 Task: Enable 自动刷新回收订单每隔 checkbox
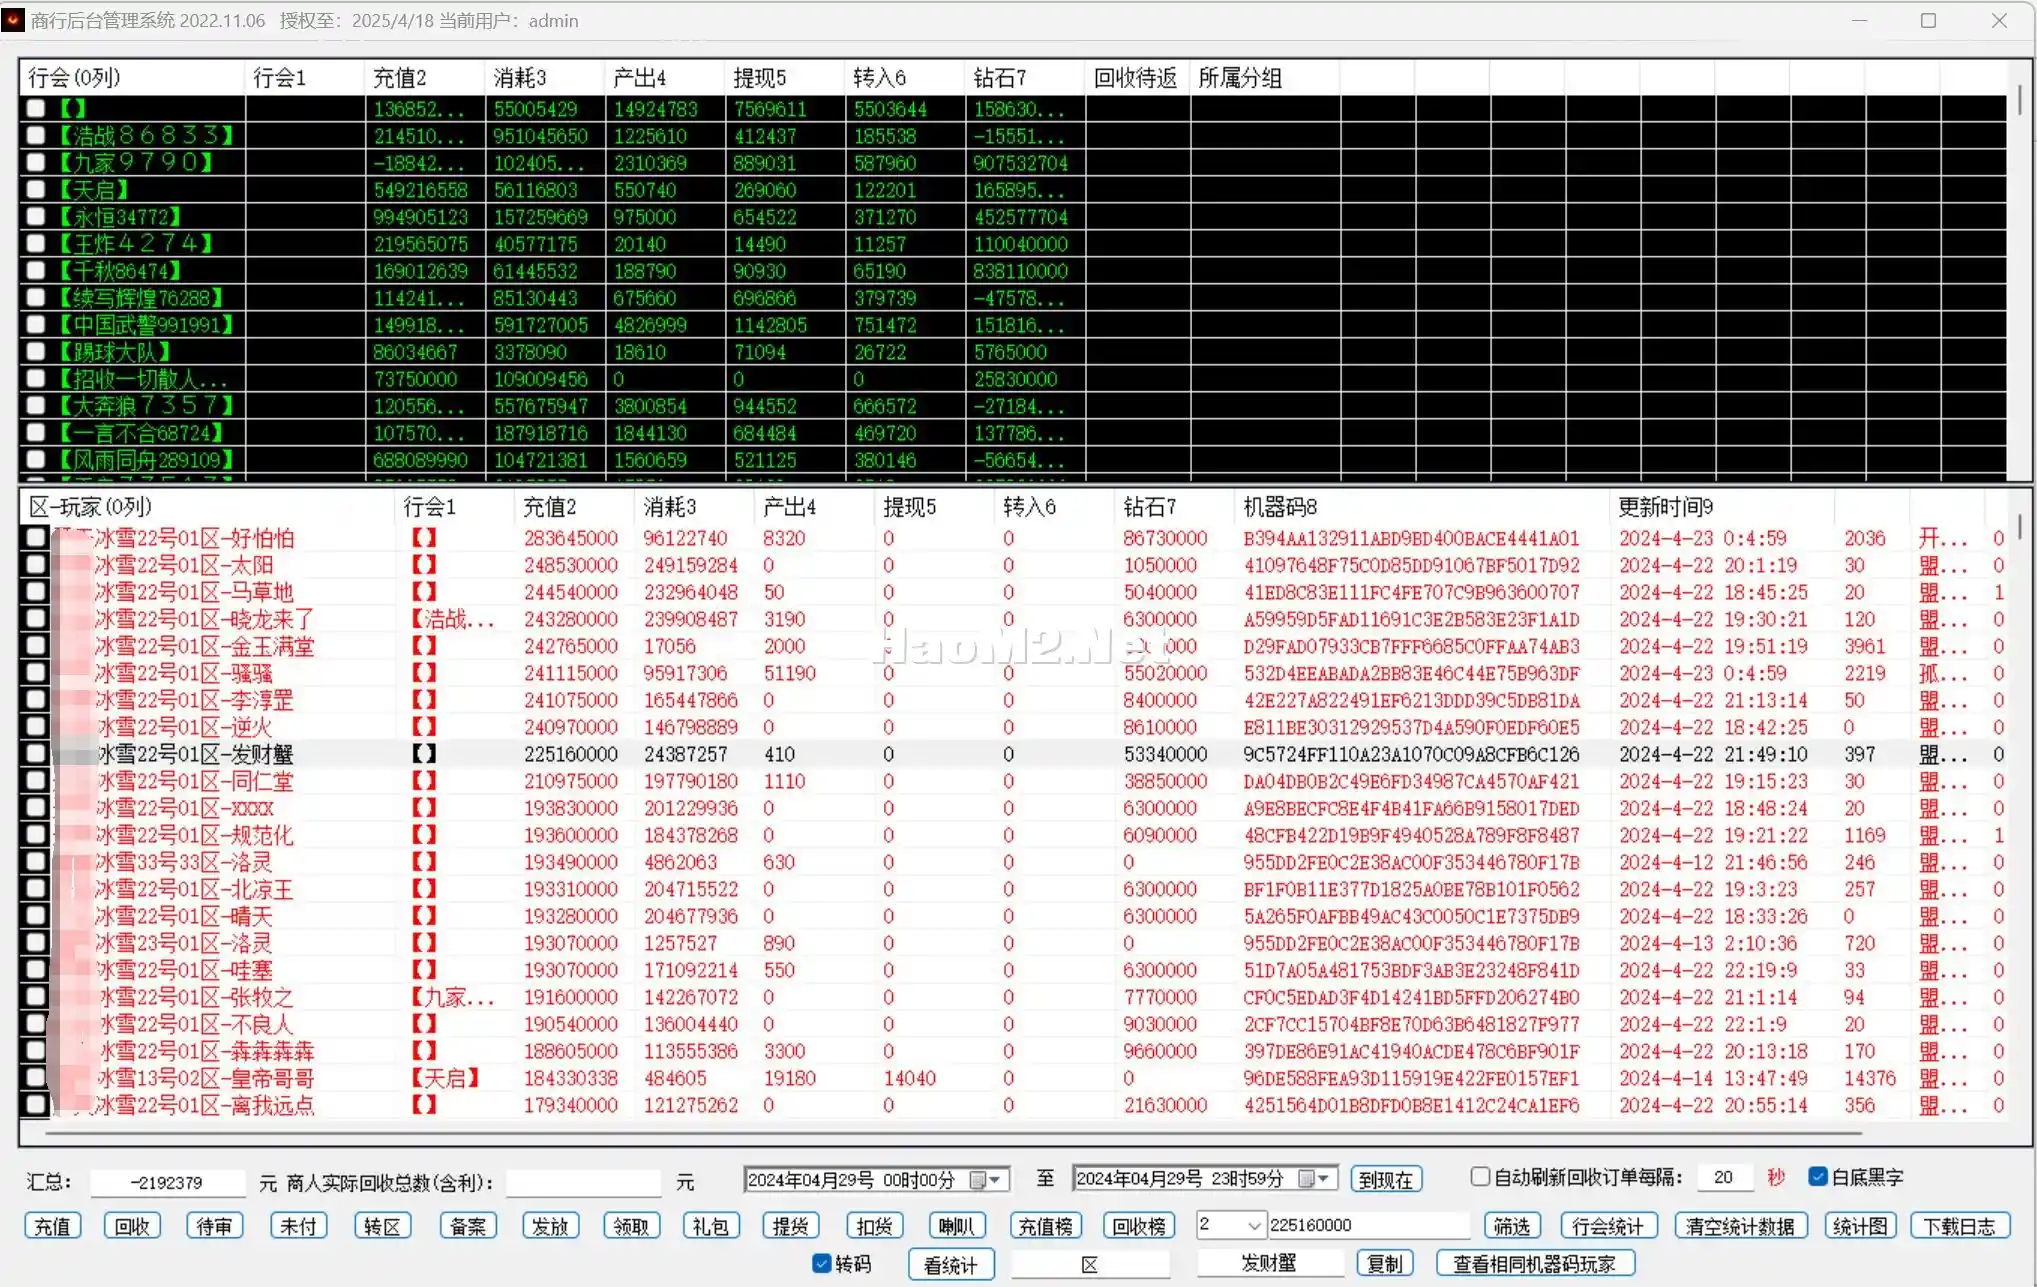pyautogui.click(x=1480, y=1177)
